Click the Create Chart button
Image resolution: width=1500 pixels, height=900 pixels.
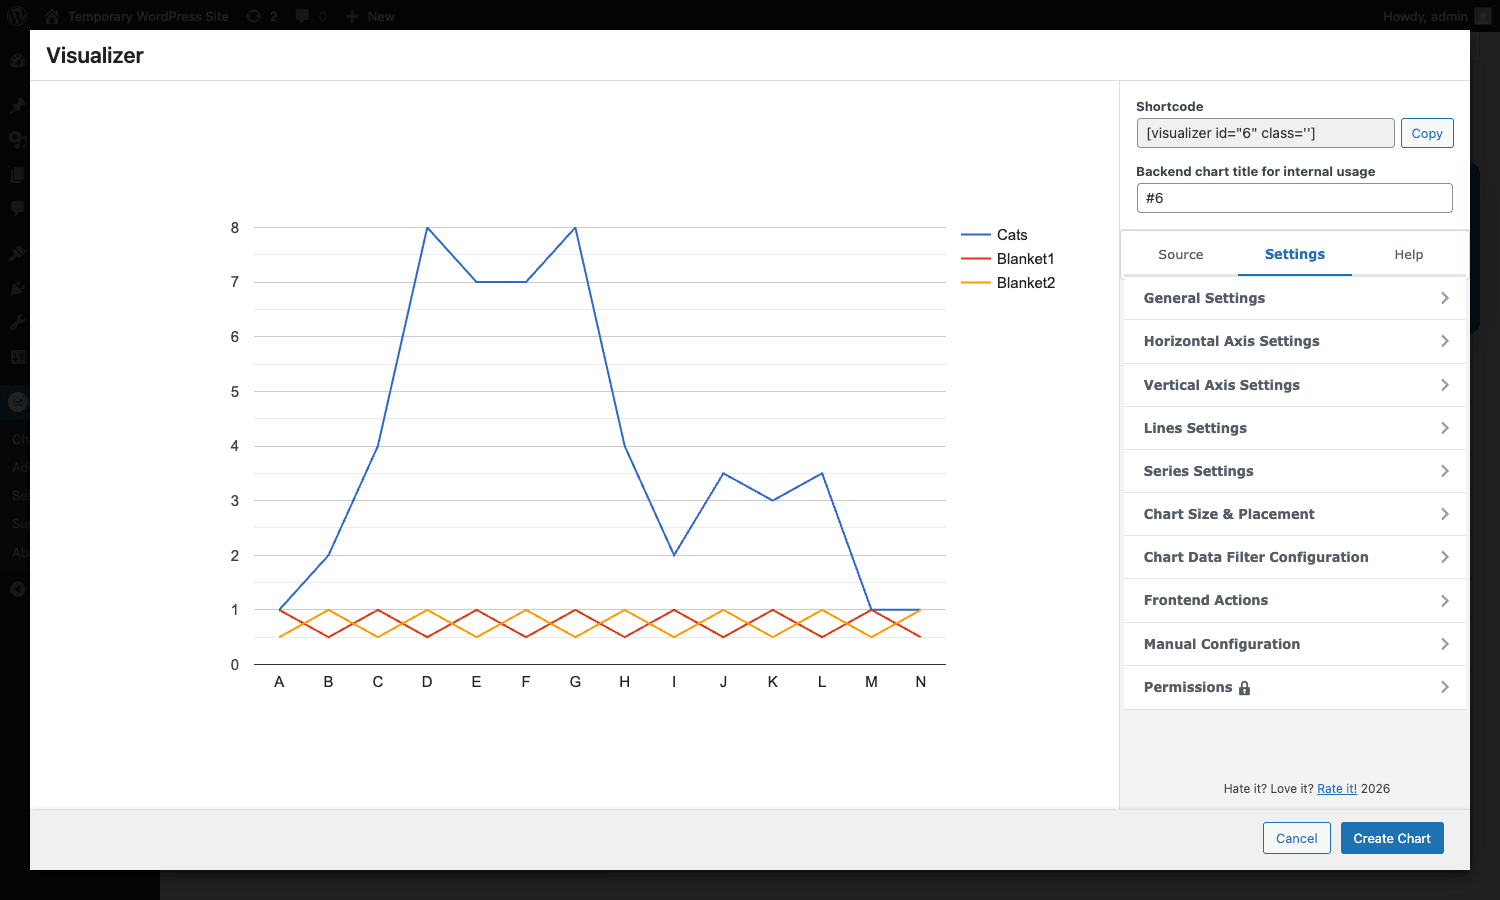1392,838
